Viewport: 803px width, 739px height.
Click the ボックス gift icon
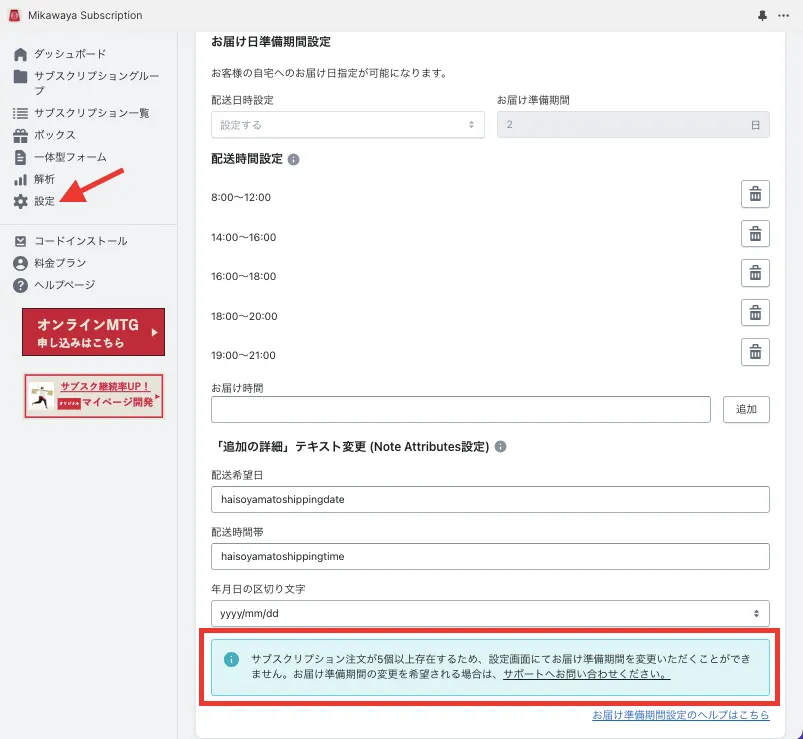click(20, 136)
